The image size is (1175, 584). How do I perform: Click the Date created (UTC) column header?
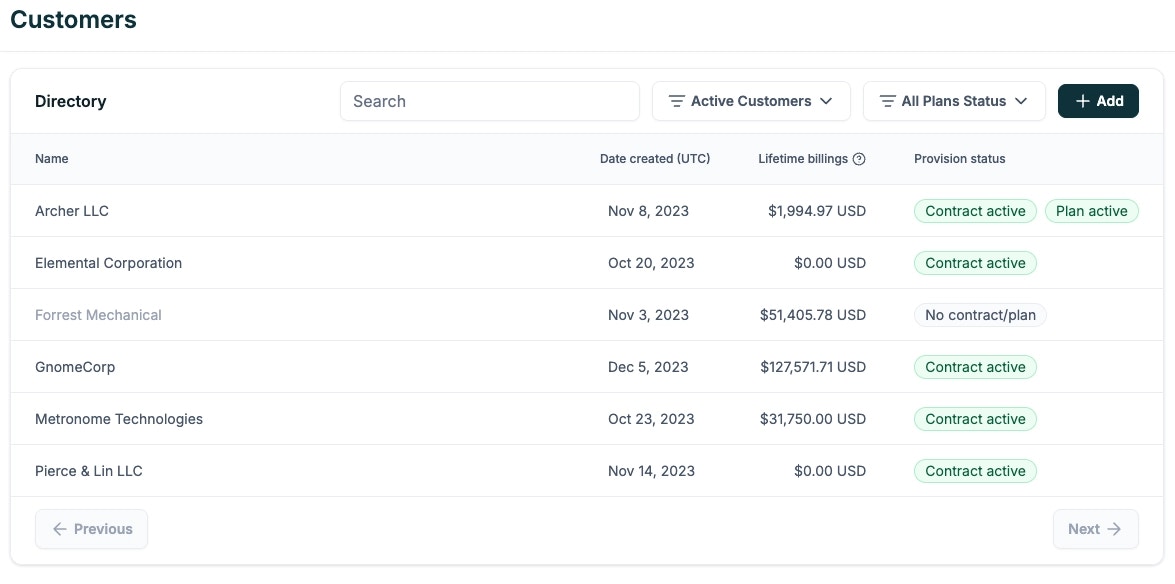[654, 158]
